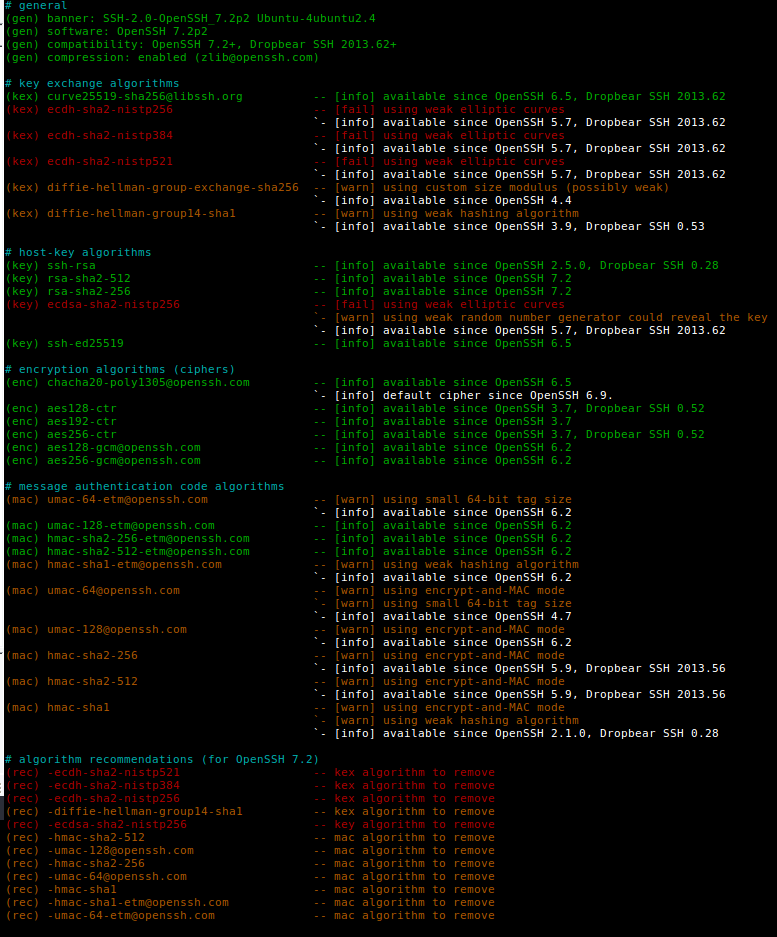This screenshot has height=937, width=777.
Task: Click the compression: enabled (zlib@openssh.com) line
Action: pos(162,58)
